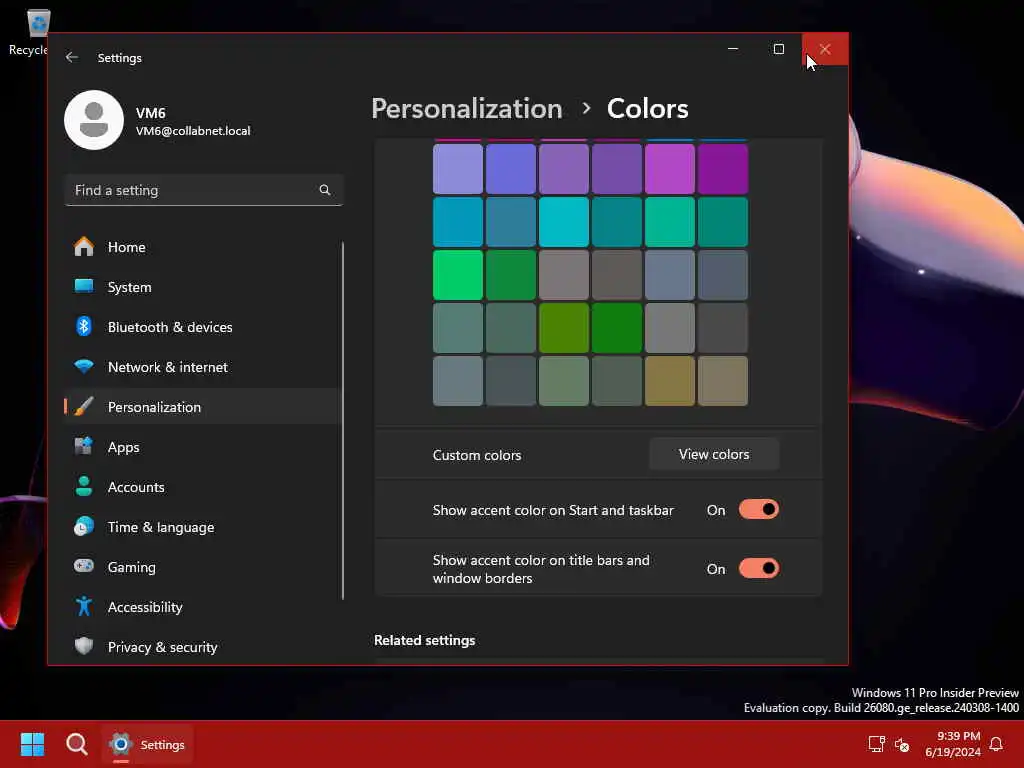
Task: Click the Settings back arrow
Action: point(72,57)
